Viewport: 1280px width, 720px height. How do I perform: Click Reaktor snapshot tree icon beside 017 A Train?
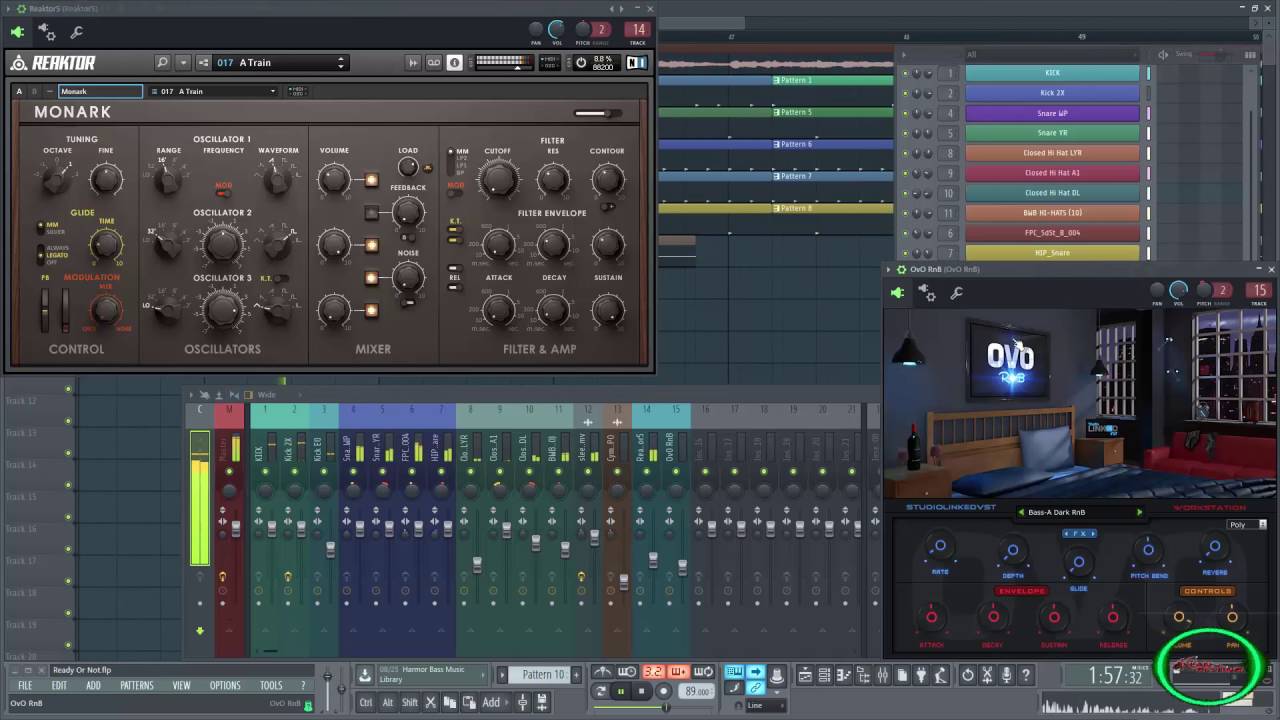(204, 62)
